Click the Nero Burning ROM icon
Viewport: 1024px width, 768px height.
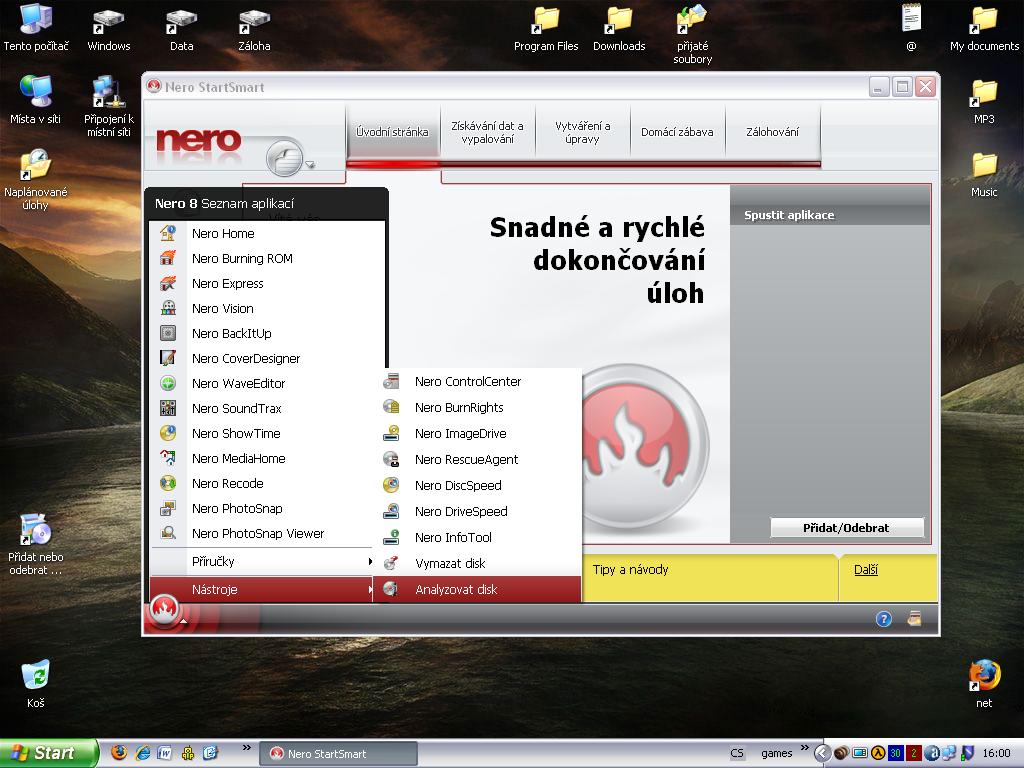point(168,258)
